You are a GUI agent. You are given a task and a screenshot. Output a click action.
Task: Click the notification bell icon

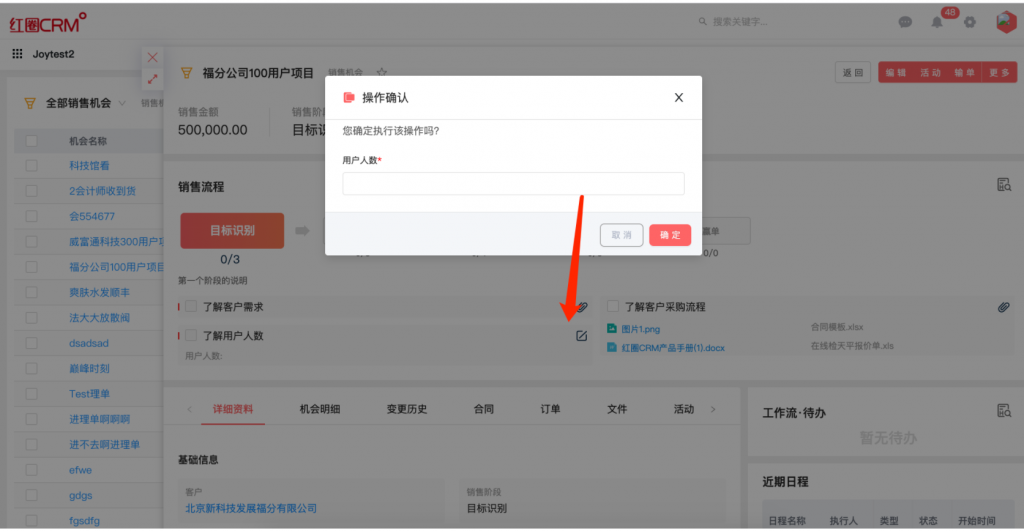pos(937,23)
